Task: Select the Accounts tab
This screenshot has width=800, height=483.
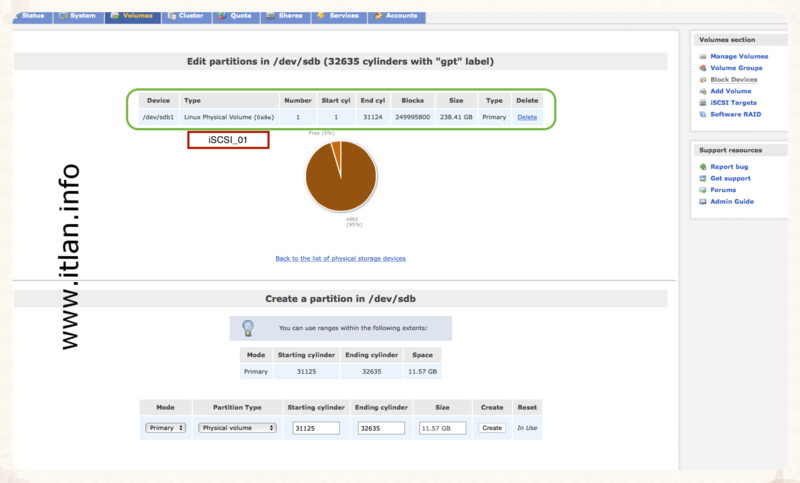Action: point(395,16)
